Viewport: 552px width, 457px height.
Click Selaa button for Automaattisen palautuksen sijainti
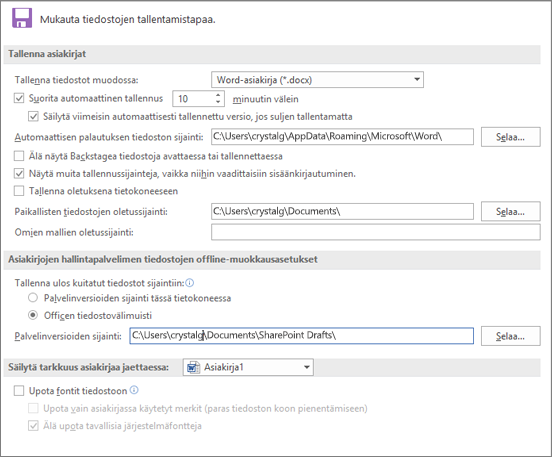pyautogui.click(x=510, y=137)
